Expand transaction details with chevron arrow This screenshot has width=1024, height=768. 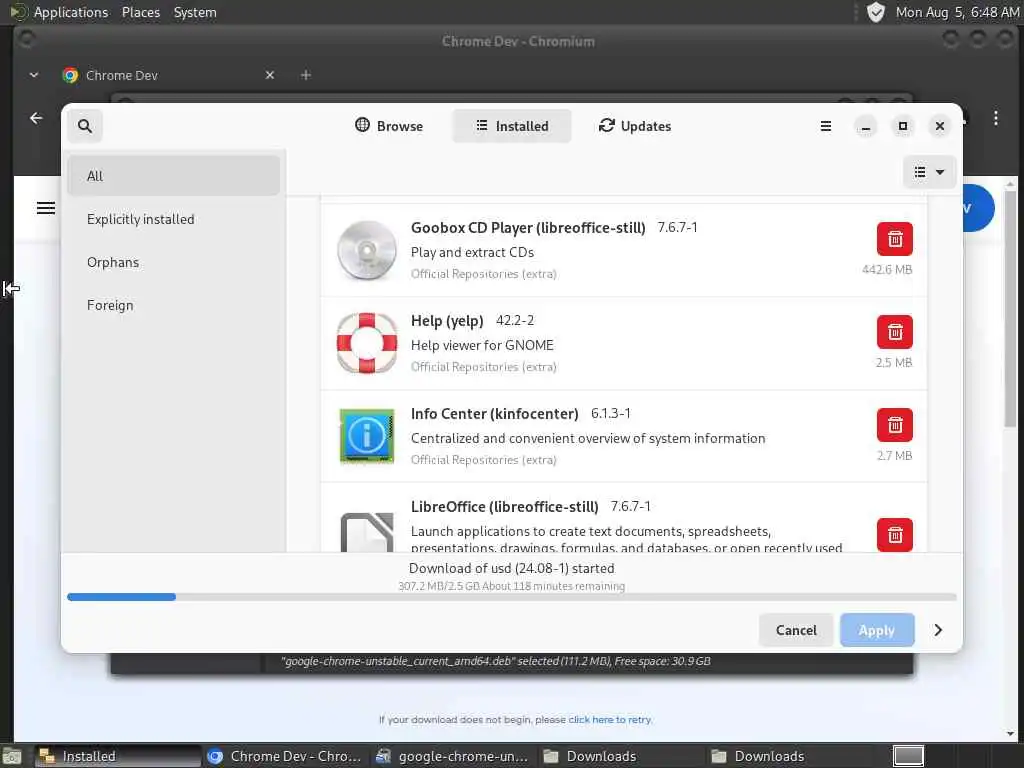pos(938,630)
